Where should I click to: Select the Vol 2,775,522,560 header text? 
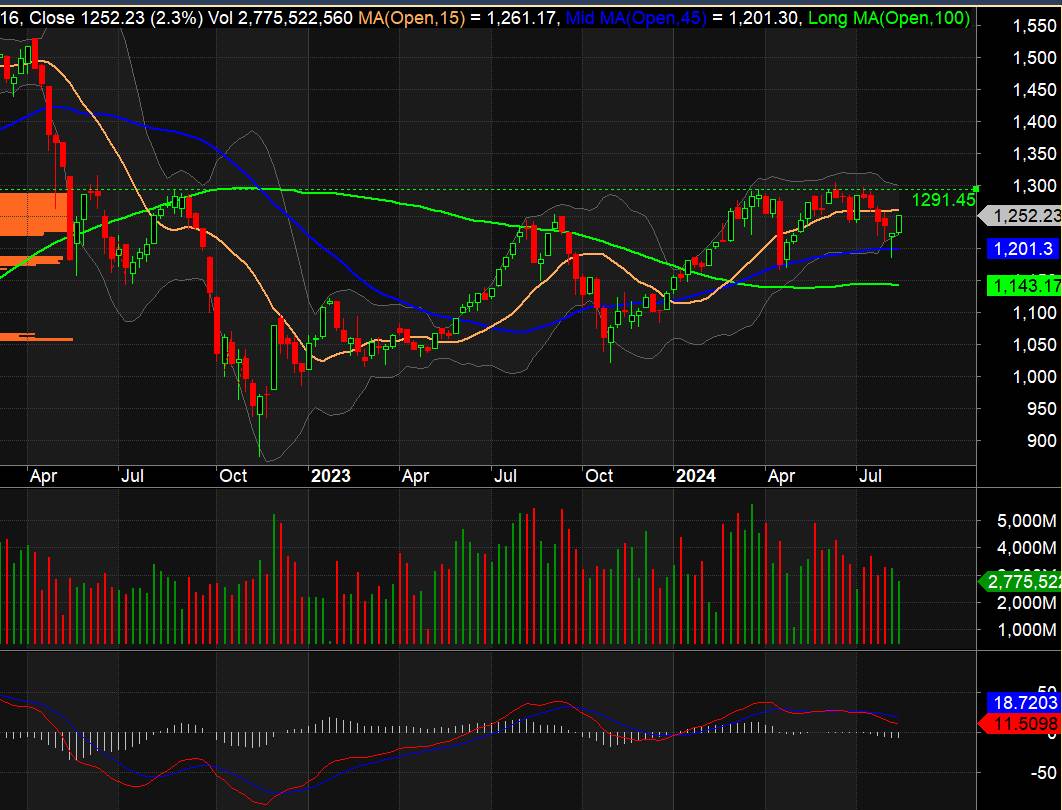(x=280, y=18)
